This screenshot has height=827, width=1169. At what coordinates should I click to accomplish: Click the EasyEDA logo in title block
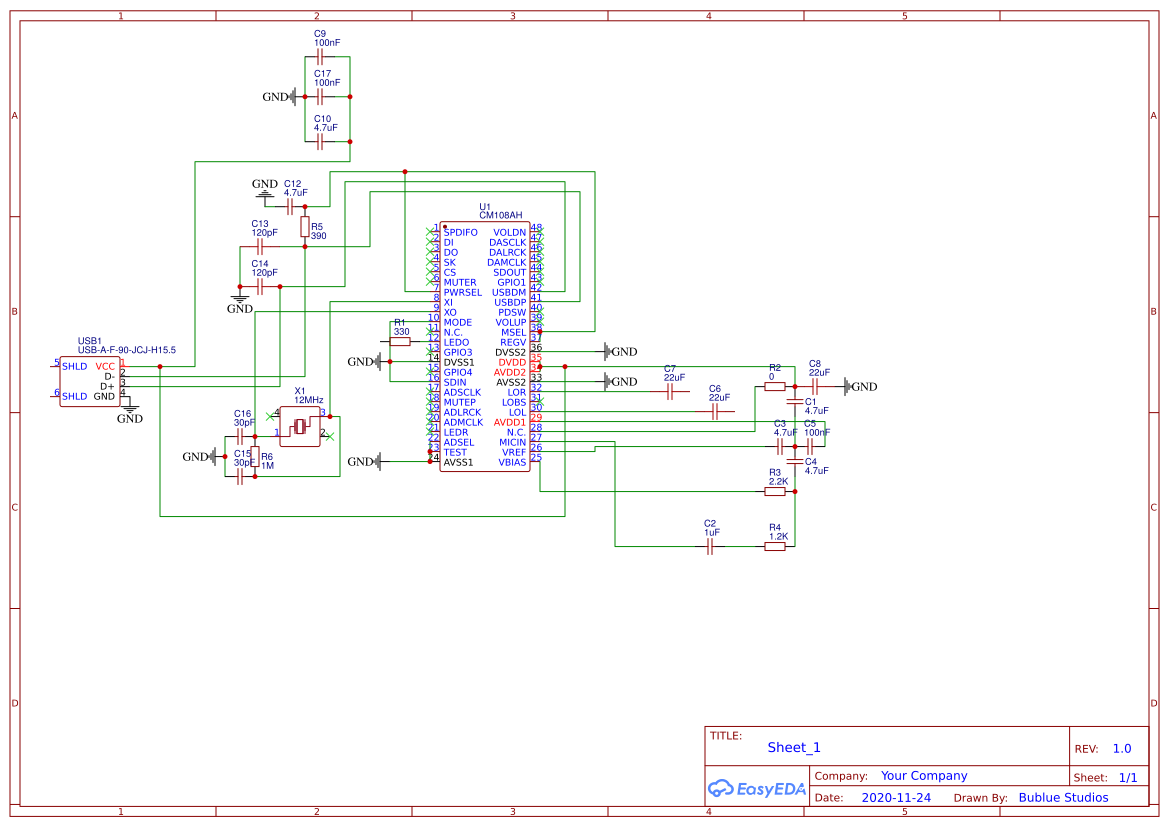click(x=756, y=789)
